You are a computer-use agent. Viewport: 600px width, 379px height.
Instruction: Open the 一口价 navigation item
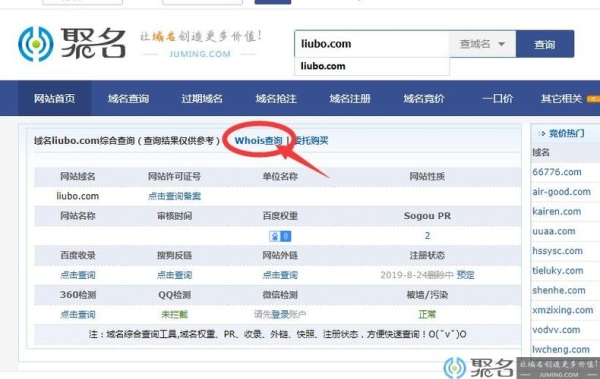click(497, 98)
